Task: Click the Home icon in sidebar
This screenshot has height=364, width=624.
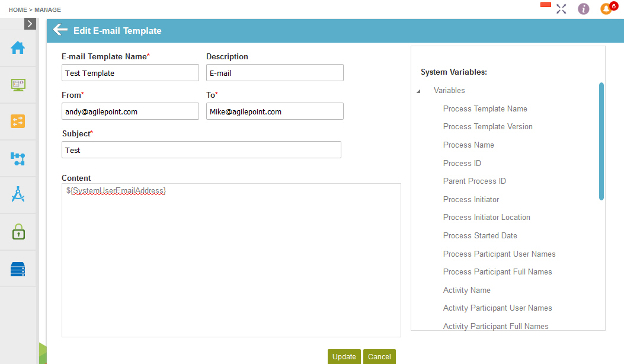Action: (18, 48)
